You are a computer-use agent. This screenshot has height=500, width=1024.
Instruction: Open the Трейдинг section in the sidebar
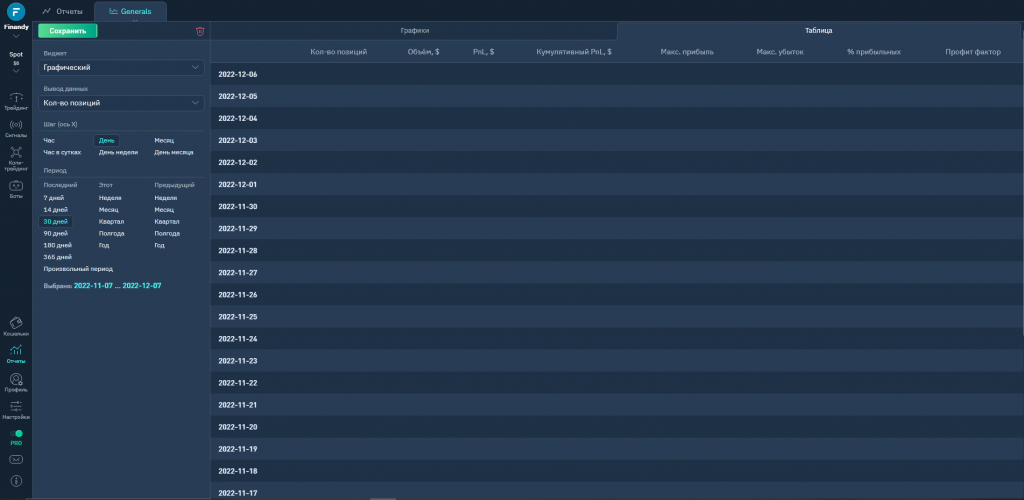click(x=16, y=101)
